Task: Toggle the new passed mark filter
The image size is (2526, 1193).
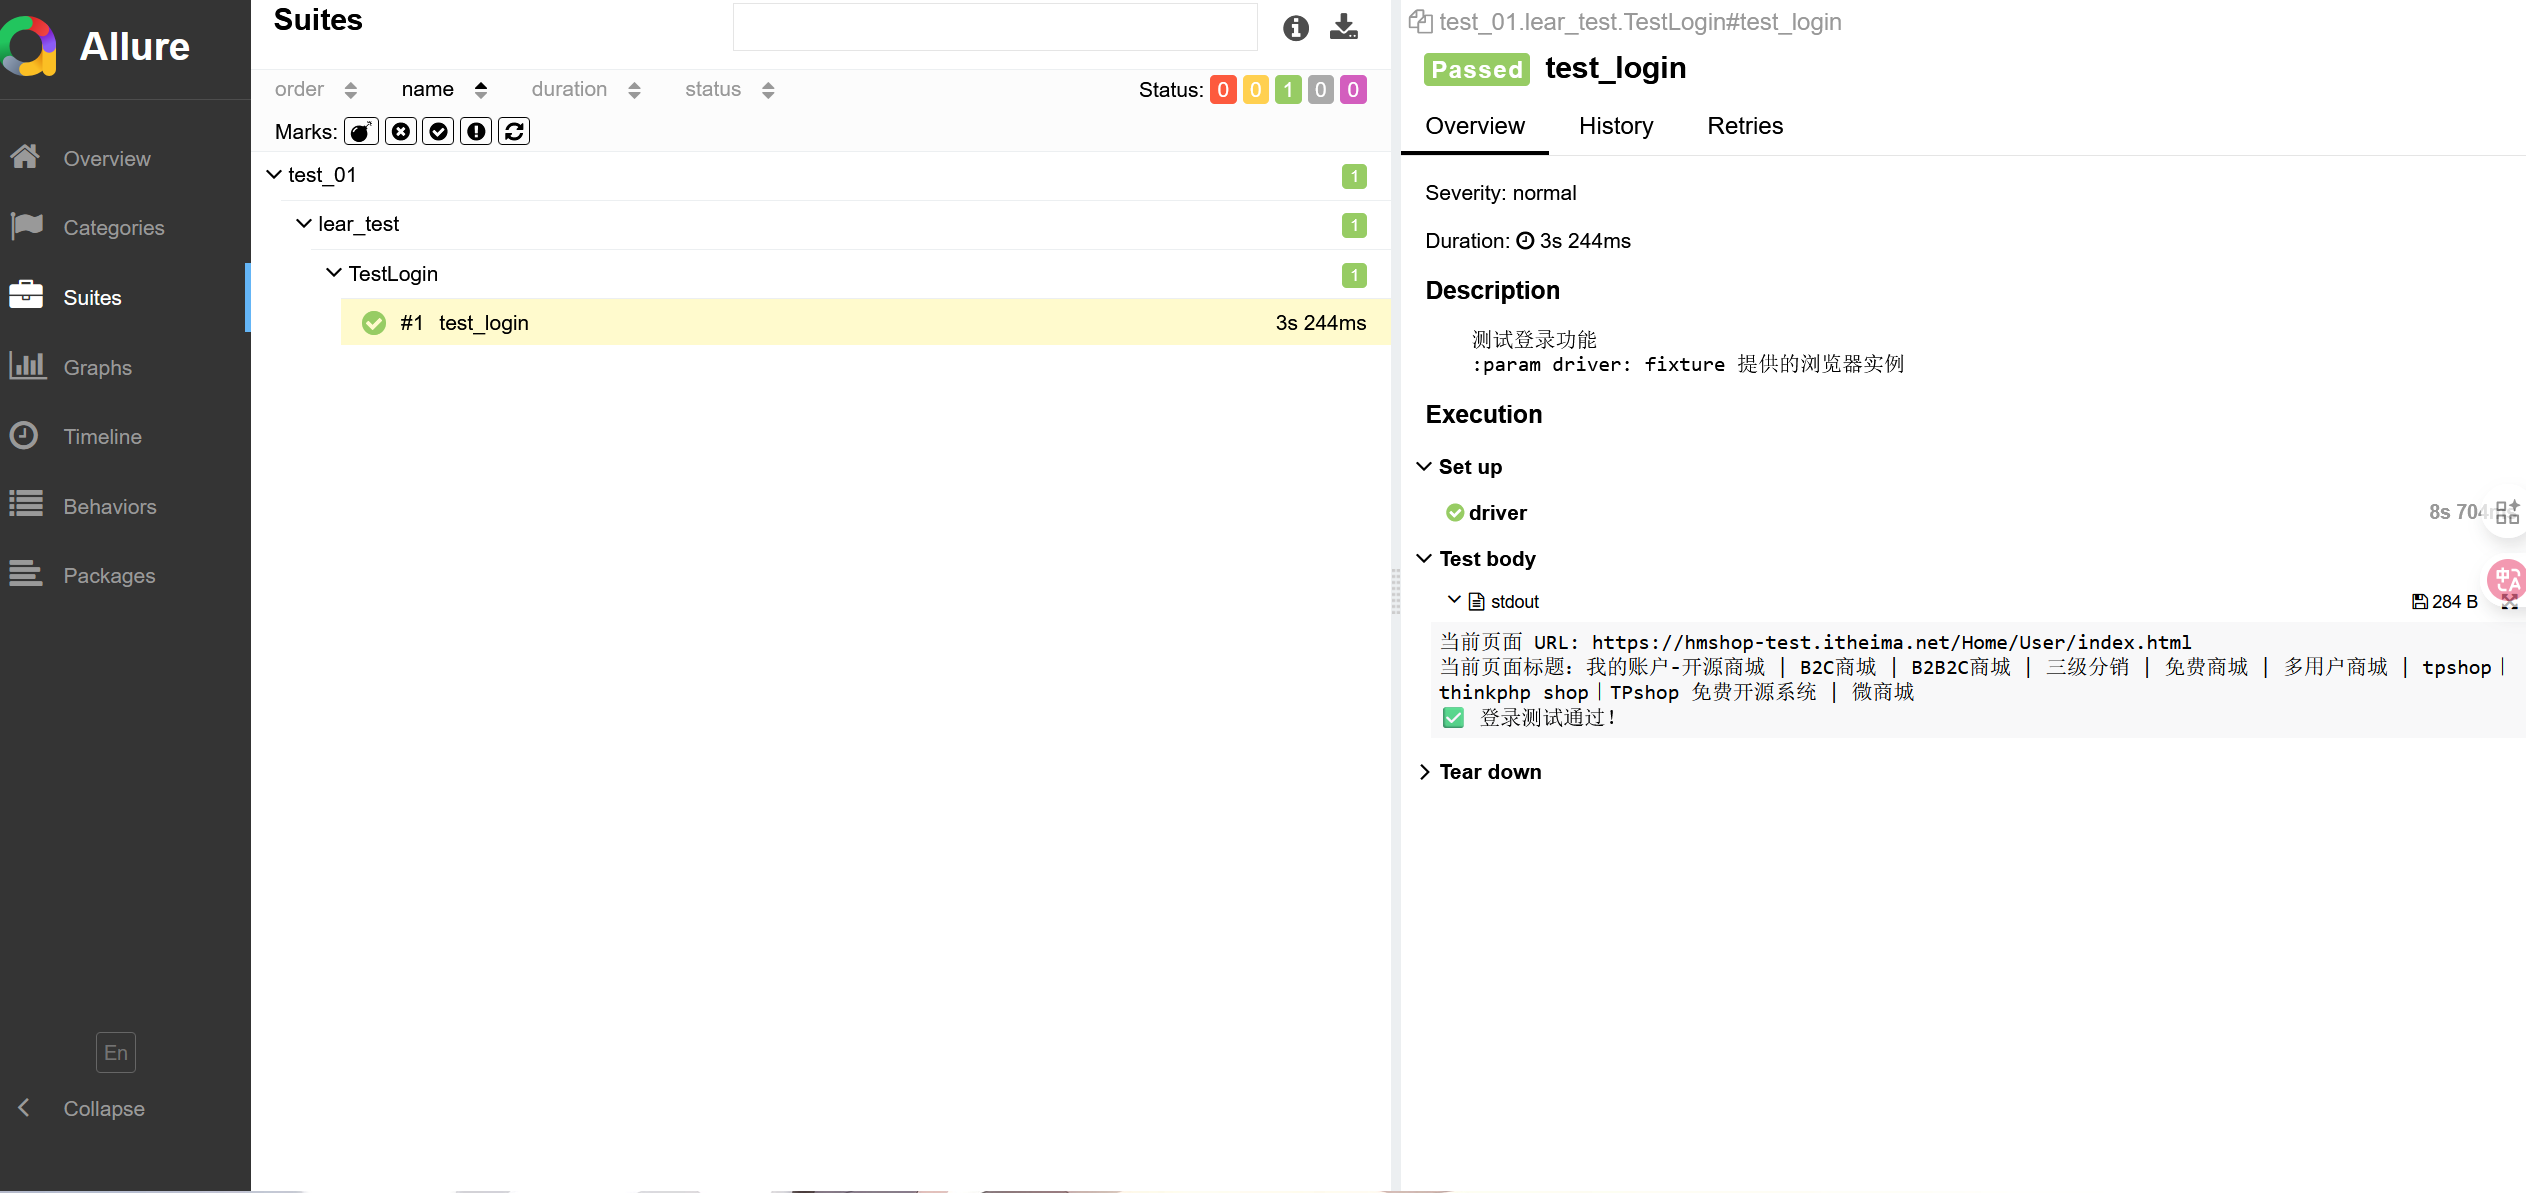Action: point(438,131)
